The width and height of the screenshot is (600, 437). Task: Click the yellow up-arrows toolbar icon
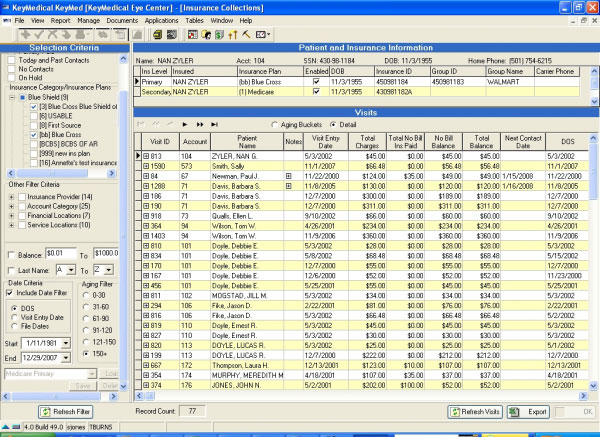(233, 35)
